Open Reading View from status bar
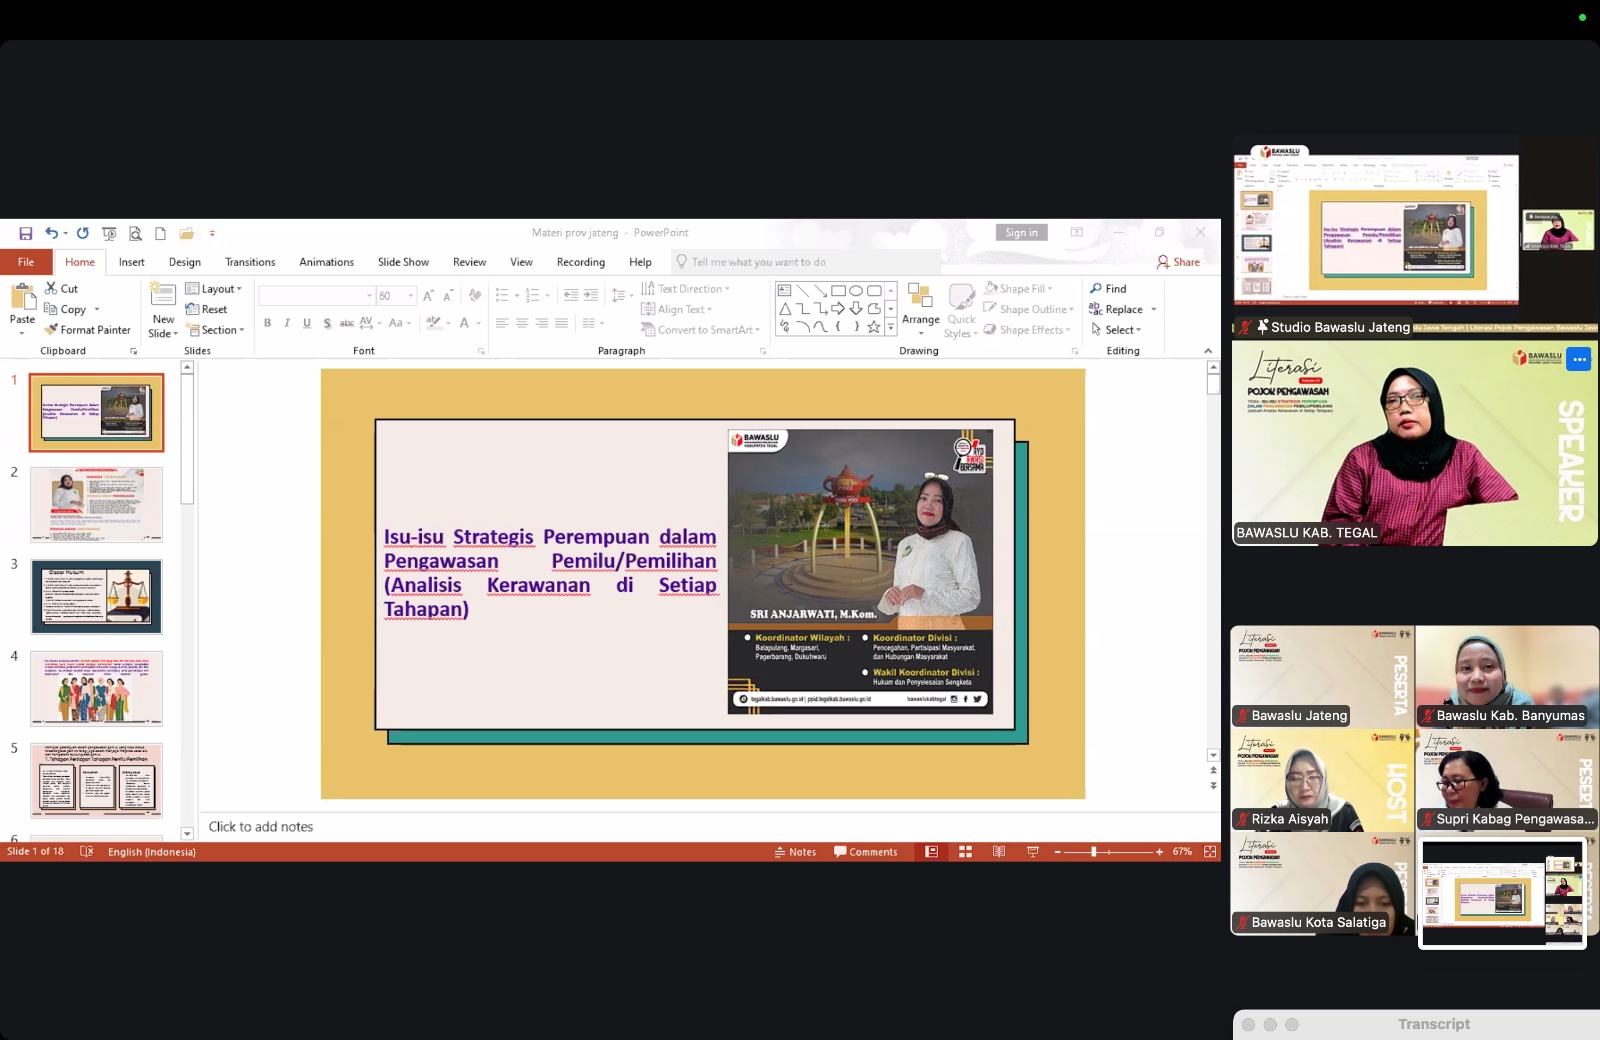The image size is (1600, 1040). (999, 852)
